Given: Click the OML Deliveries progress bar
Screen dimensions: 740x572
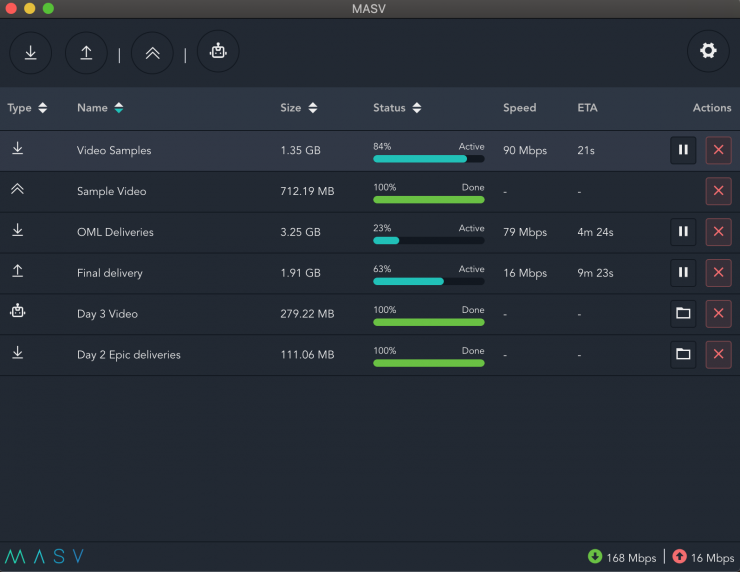Looking at the screenshot, I should click(x=428, y=240).
